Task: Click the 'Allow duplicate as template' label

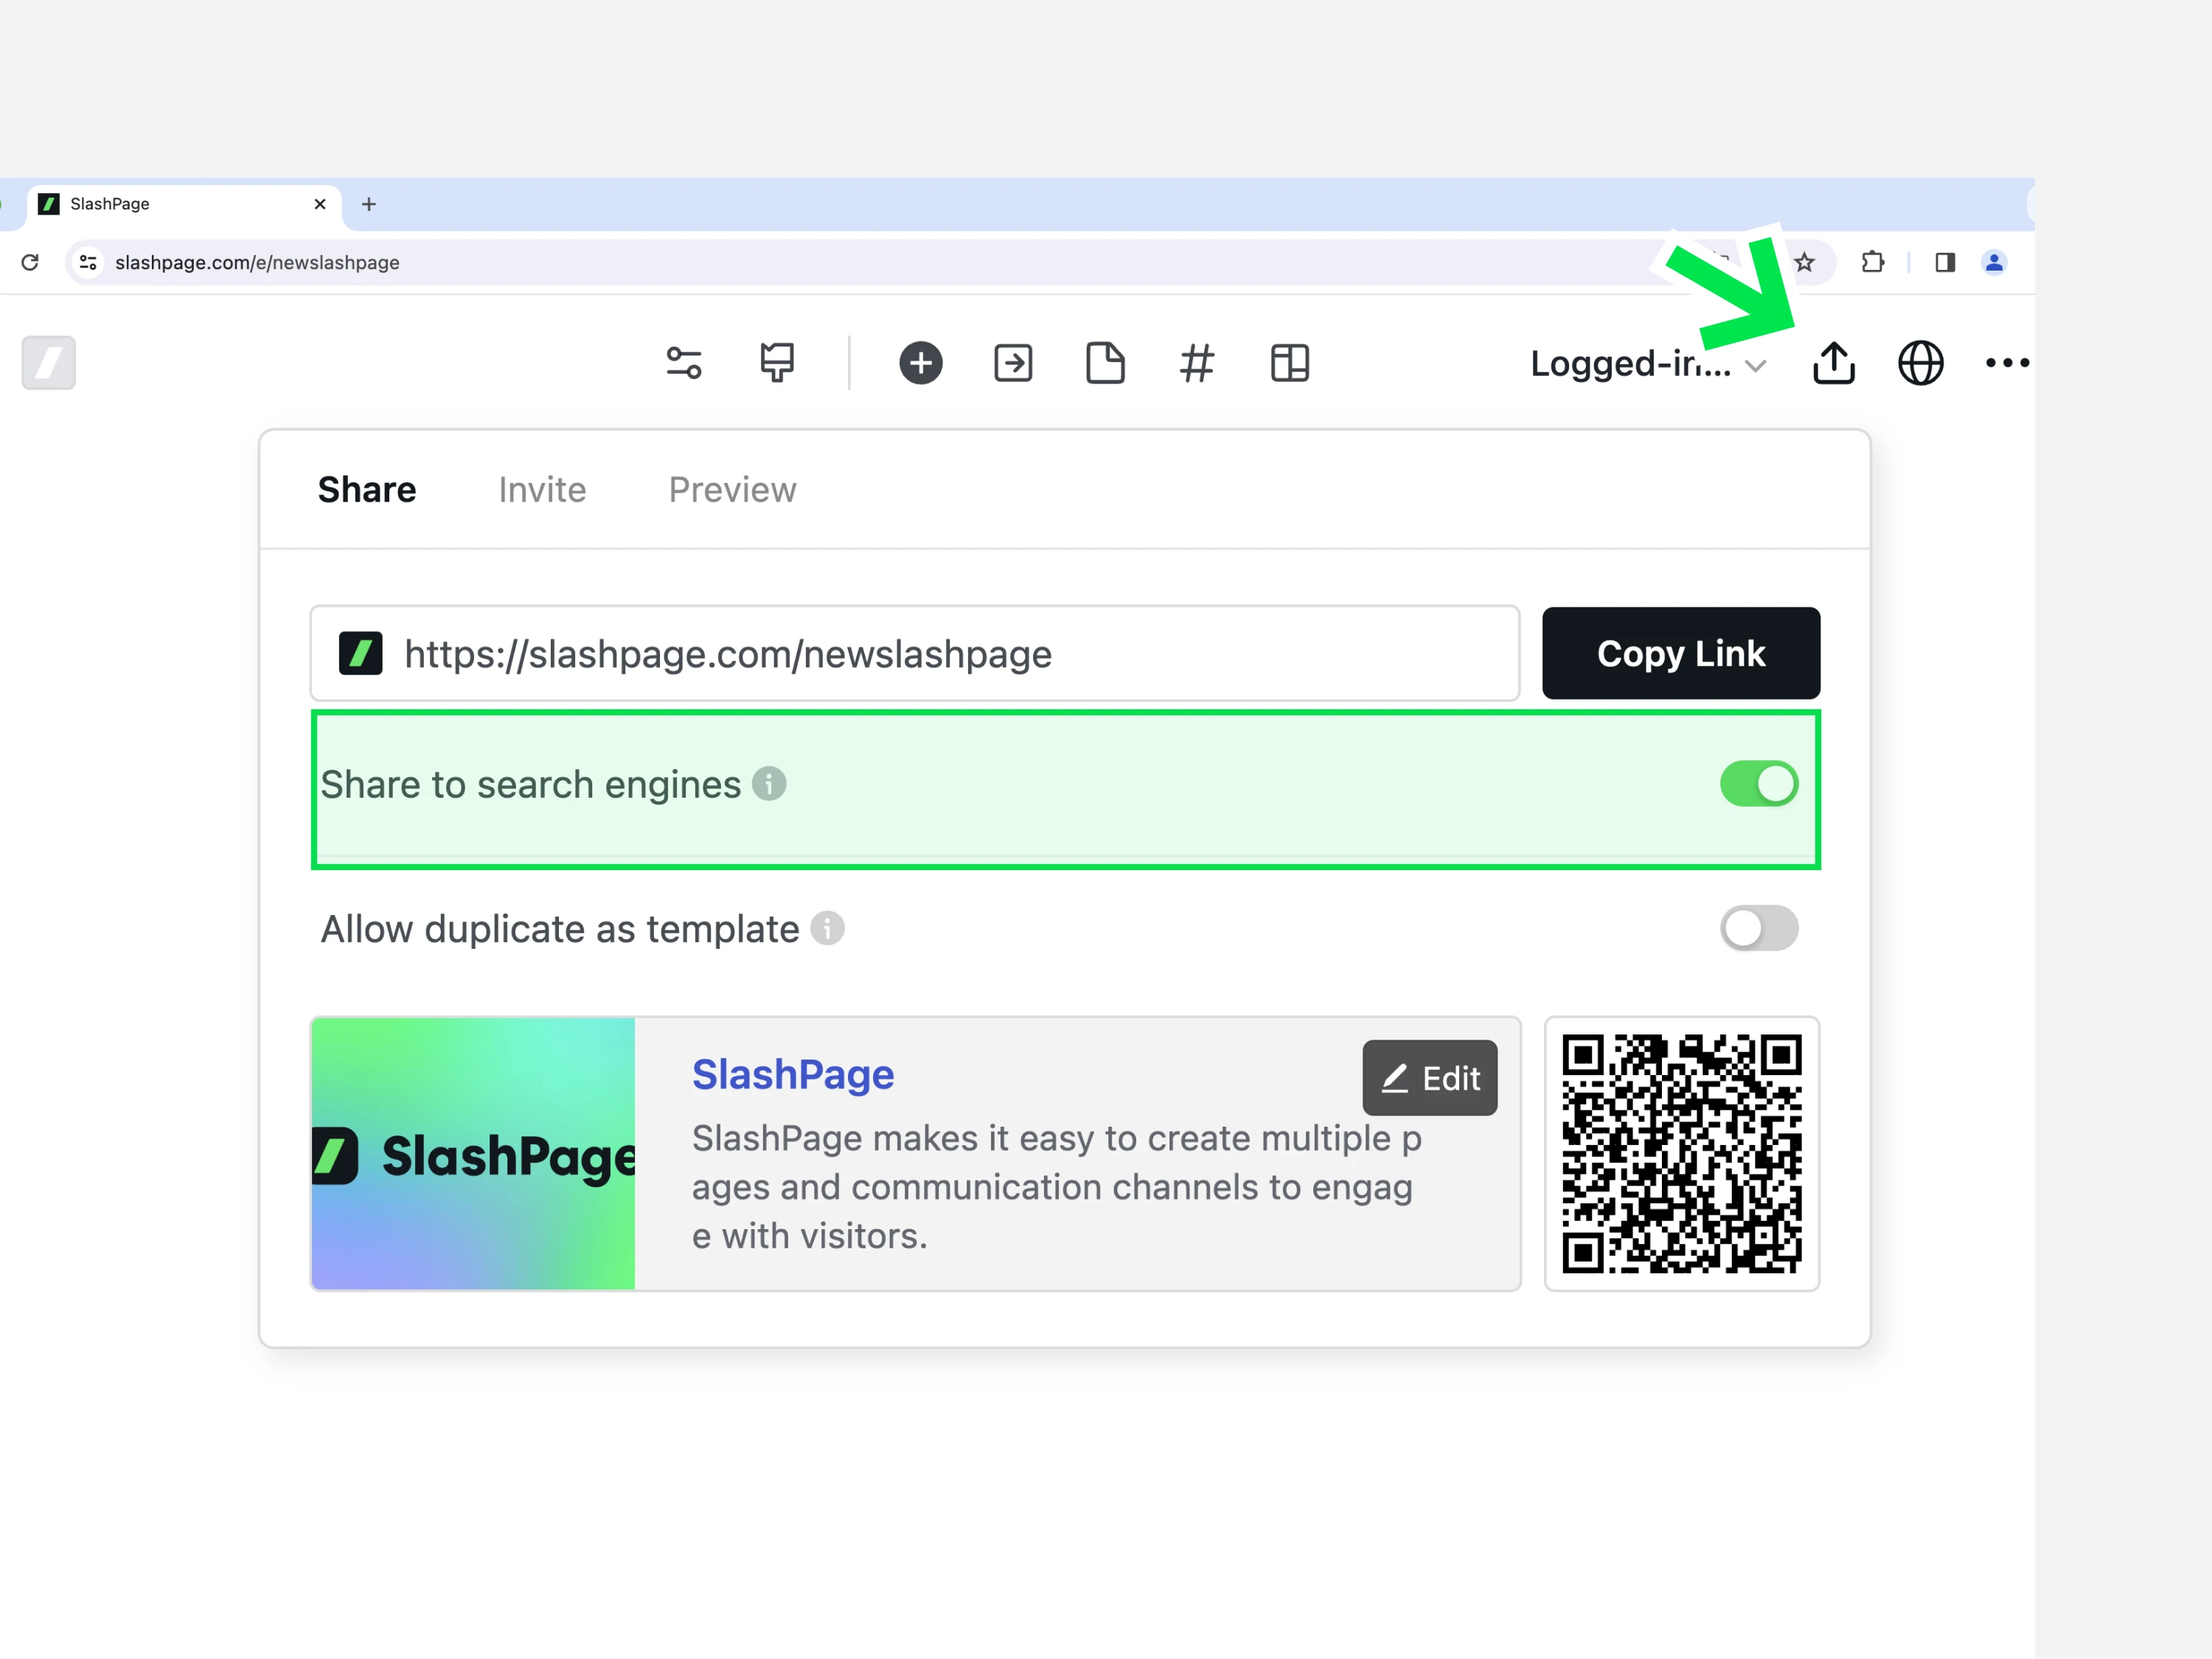Action: [x=560, y=929]
